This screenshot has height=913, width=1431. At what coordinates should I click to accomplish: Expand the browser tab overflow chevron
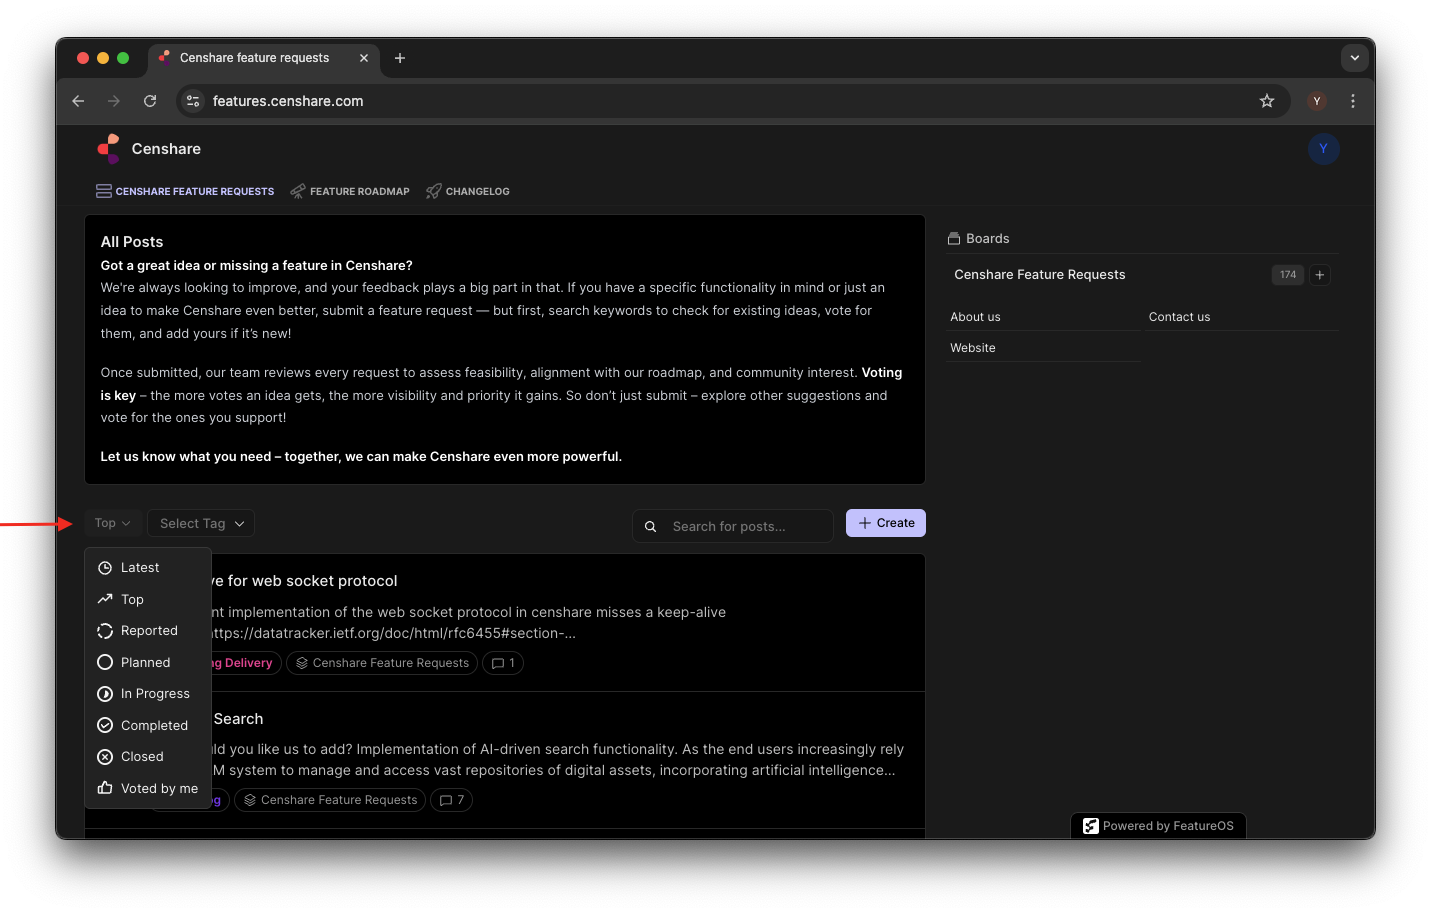tap(1355, 58)
